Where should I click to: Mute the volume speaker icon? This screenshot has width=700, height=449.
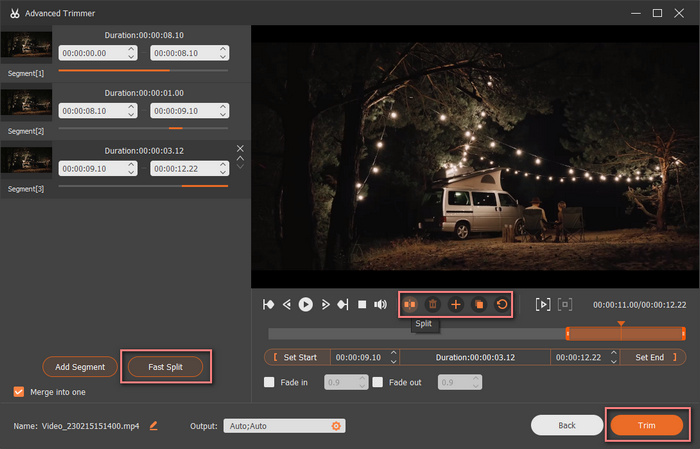[x=380, y=304]
